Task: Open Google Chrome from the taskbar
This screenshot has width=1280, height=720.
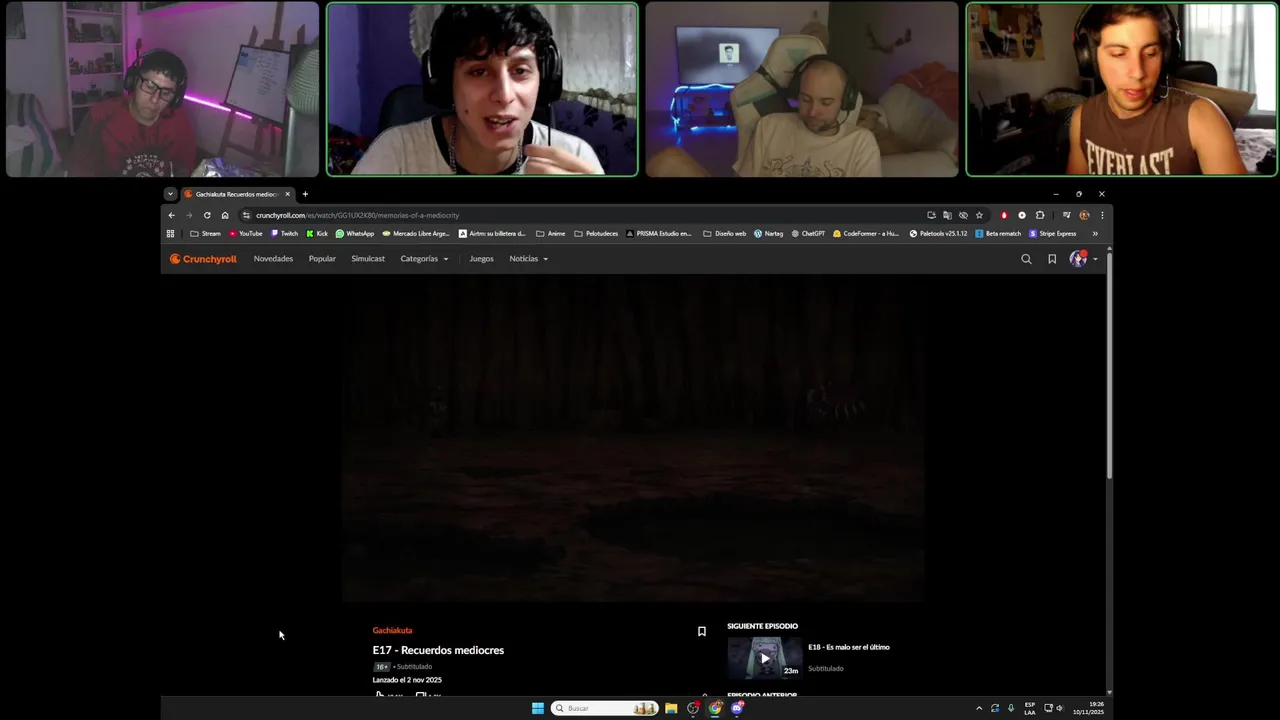Action: [x=715, y=708]
